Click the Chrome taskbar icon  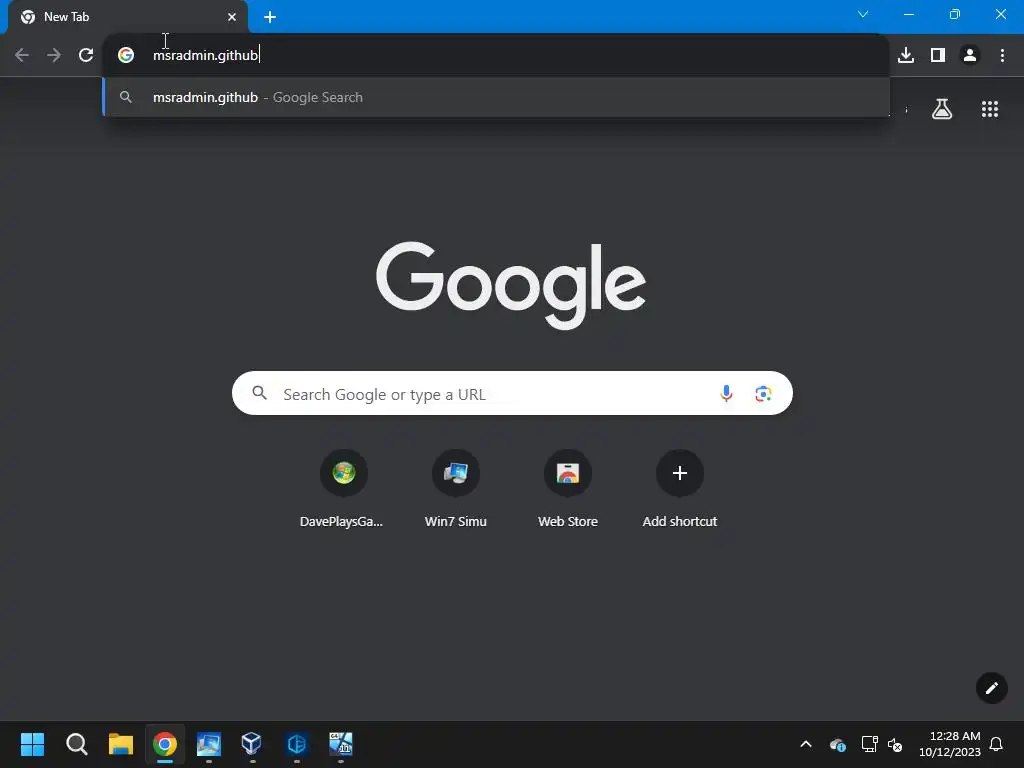[x=165, y=744]
